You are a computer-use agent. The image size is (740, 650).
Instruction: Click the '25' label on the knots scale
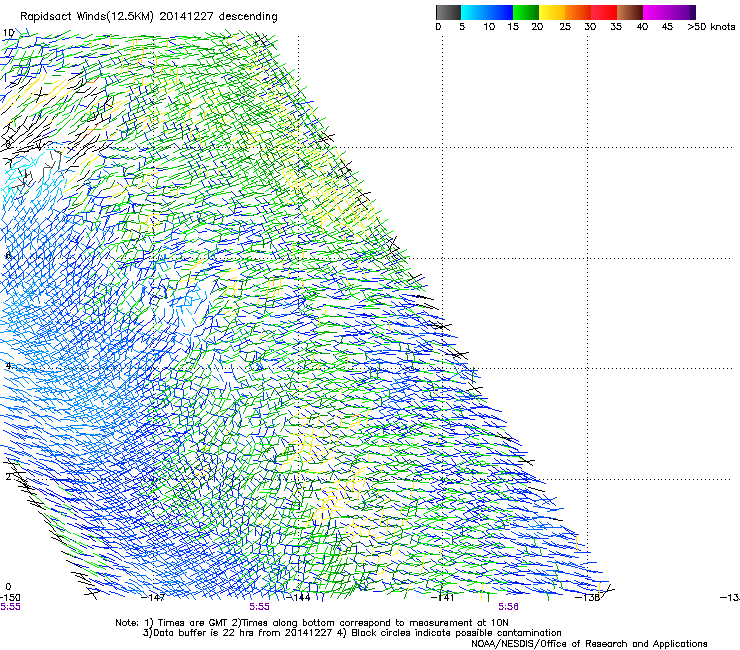click(x=565, y=27)
